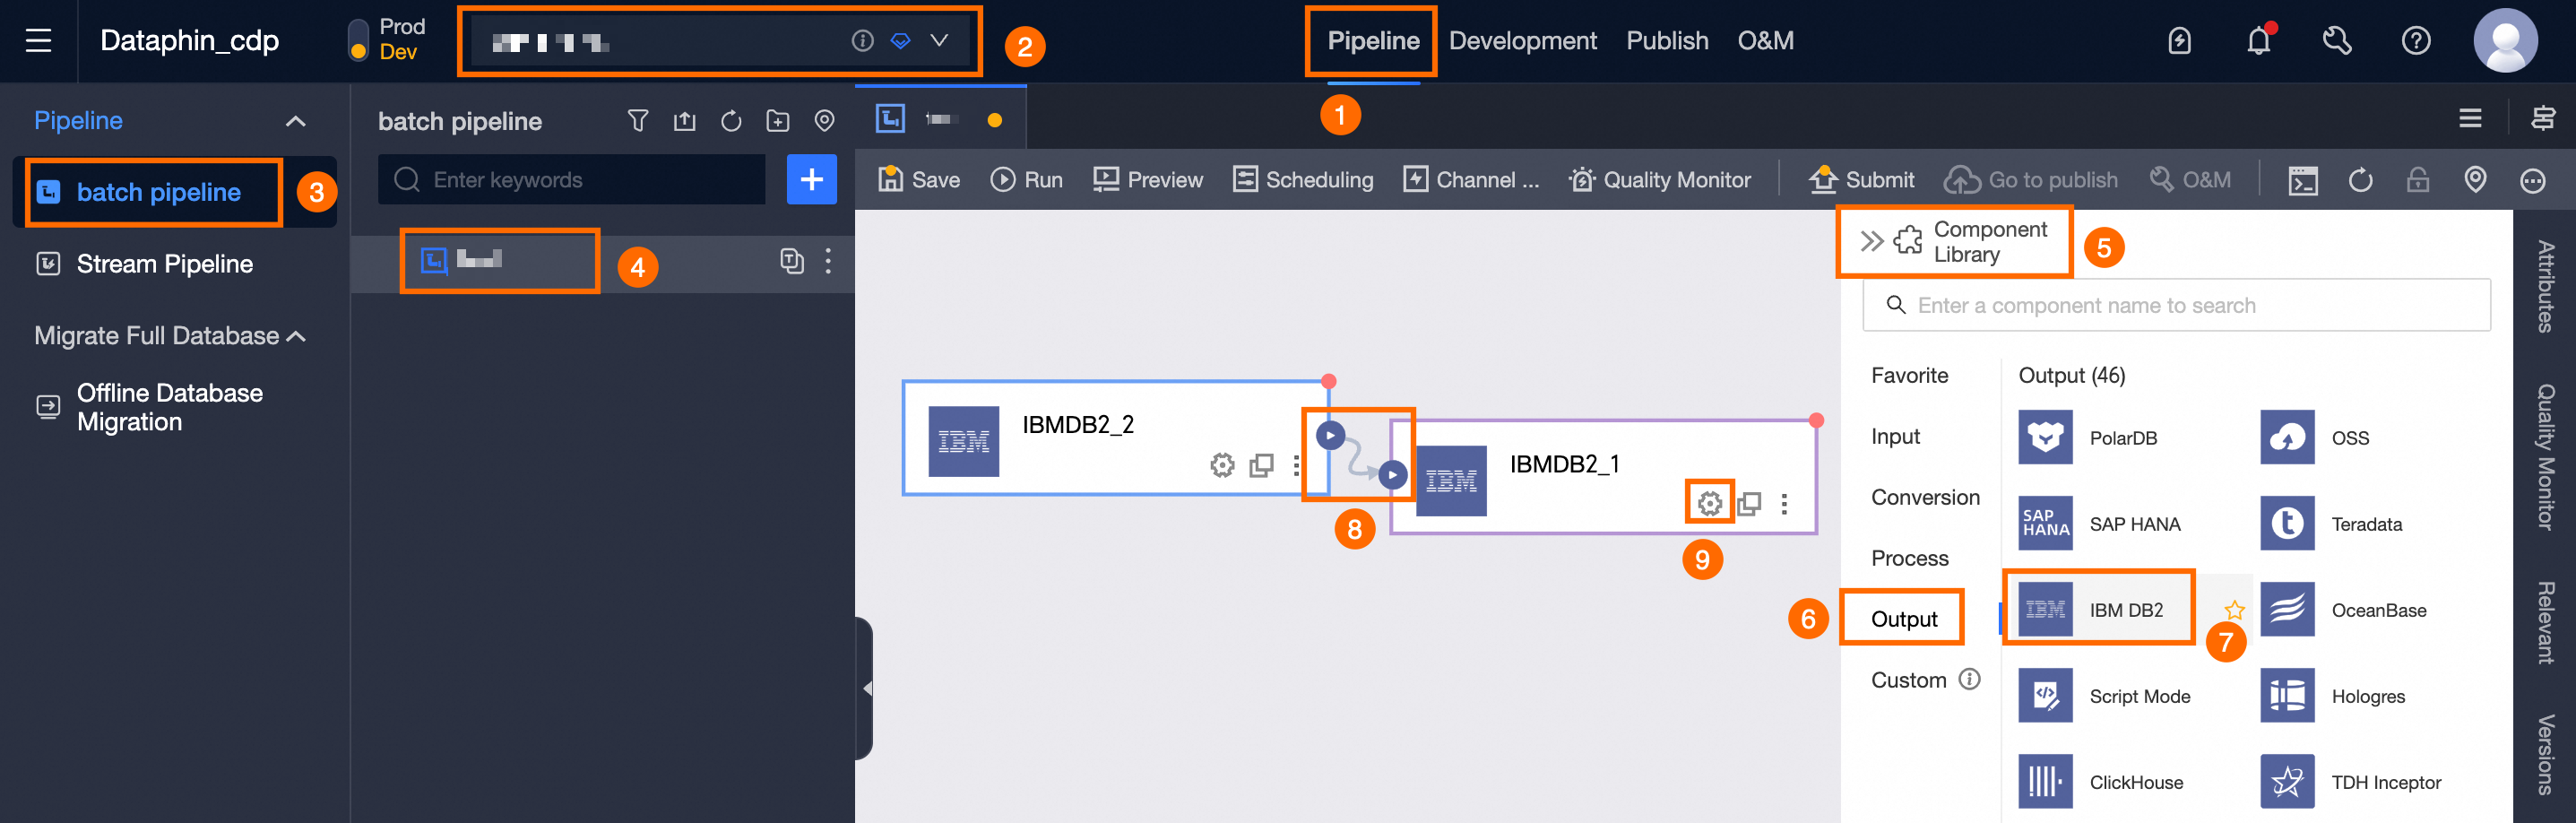Click the new folder icon

coord(777,121)
